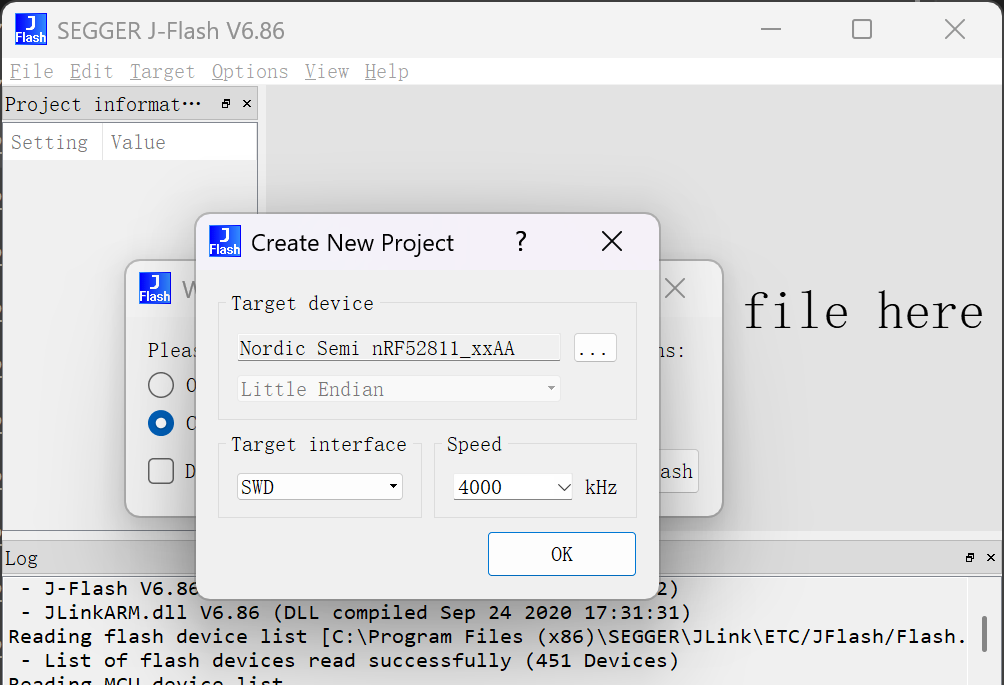Click the J-Flash icon in main title bar
Viewport: 1004px width, 685px height.
[x=30, y=30]
